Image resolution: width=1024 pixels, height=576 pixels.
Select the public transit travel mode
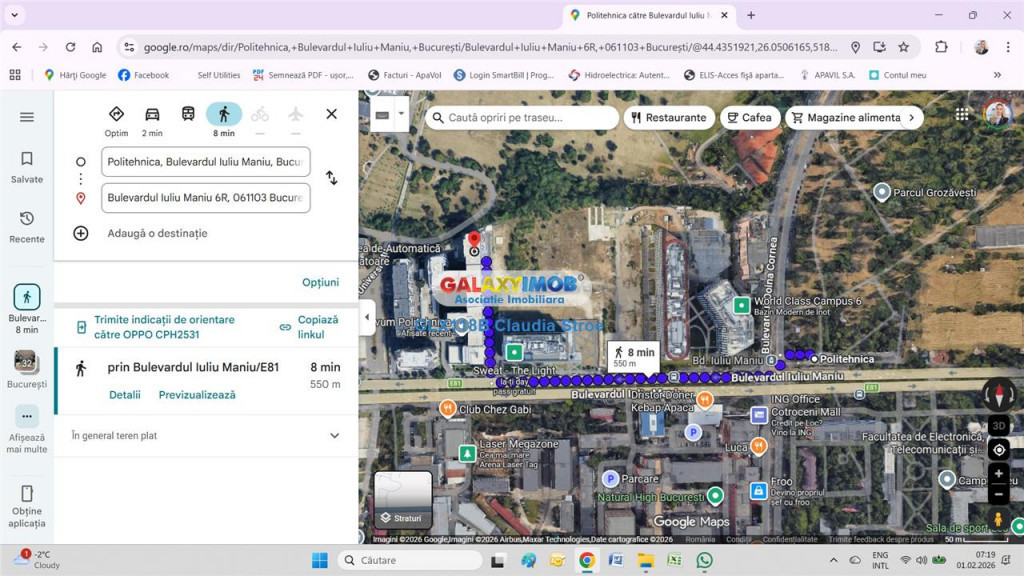pos(188,115)
